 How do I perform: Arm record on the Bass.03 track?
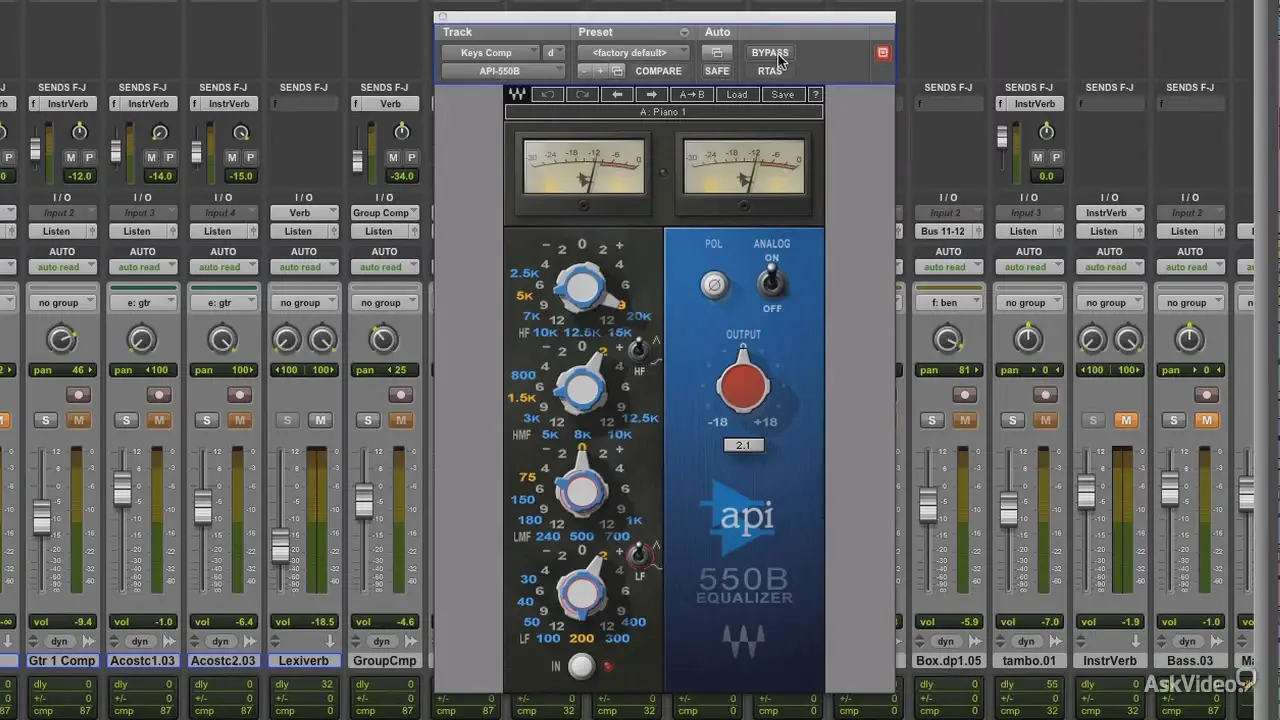(x=1207, y=395)
